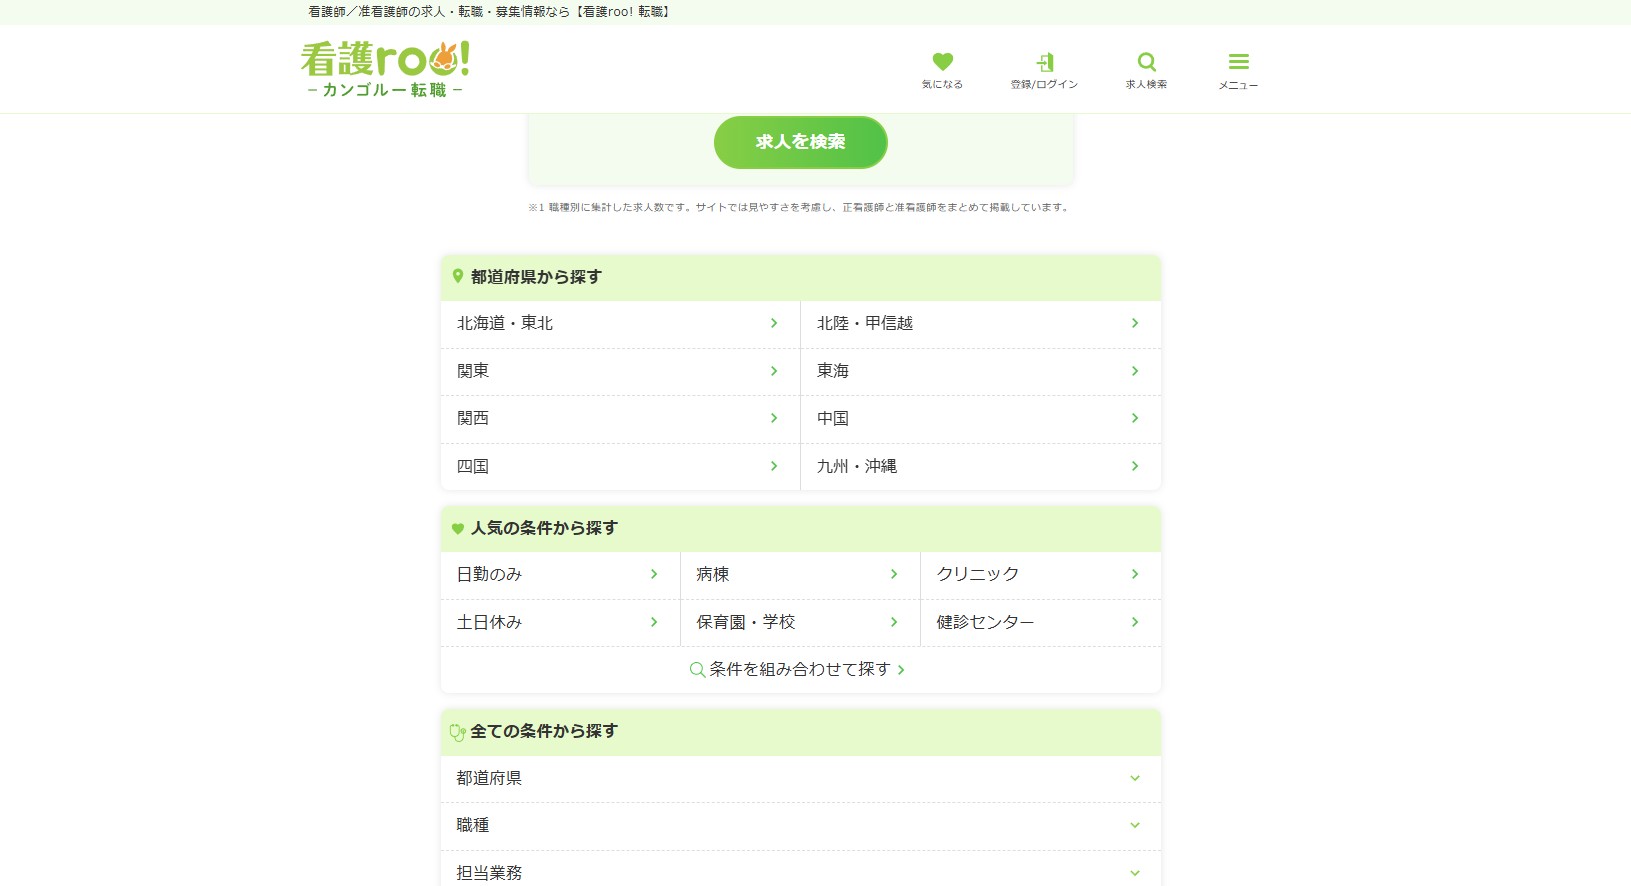Select the 九州・沖縄 region
This screenshot has height=886, width=1631.
pos(980,466)
